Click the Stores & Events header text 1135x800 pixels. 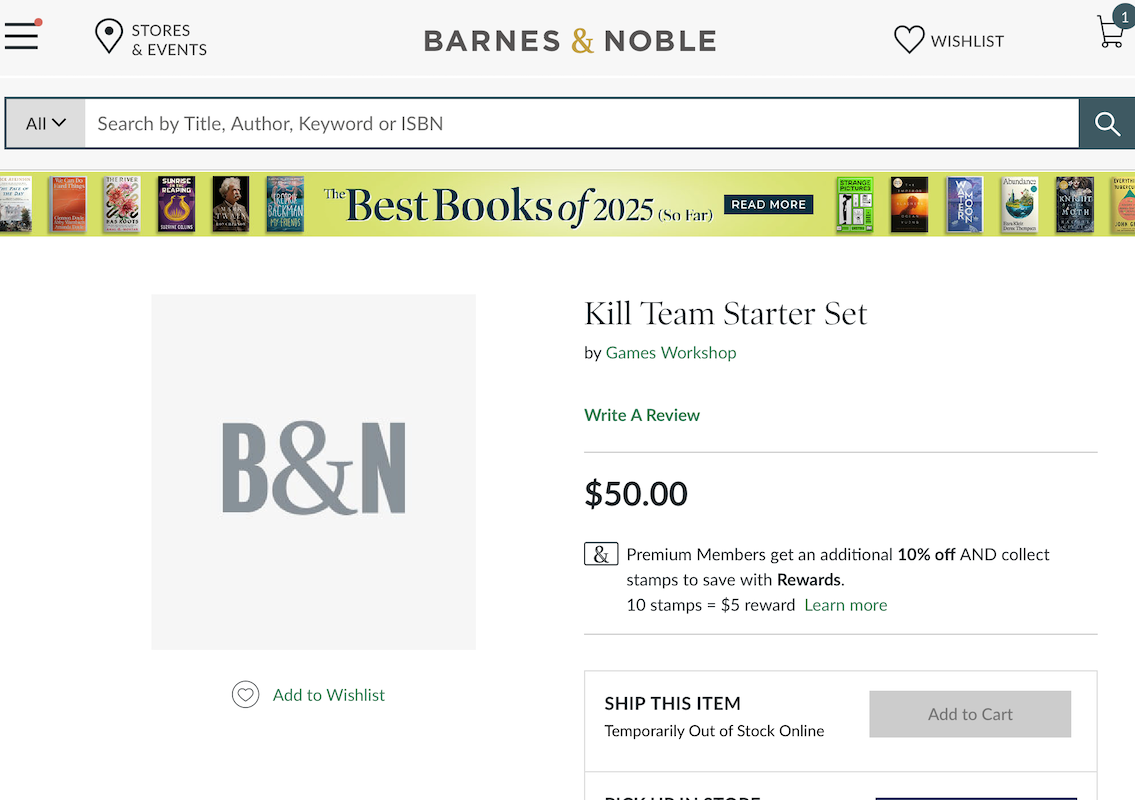[x=169, y=40]
